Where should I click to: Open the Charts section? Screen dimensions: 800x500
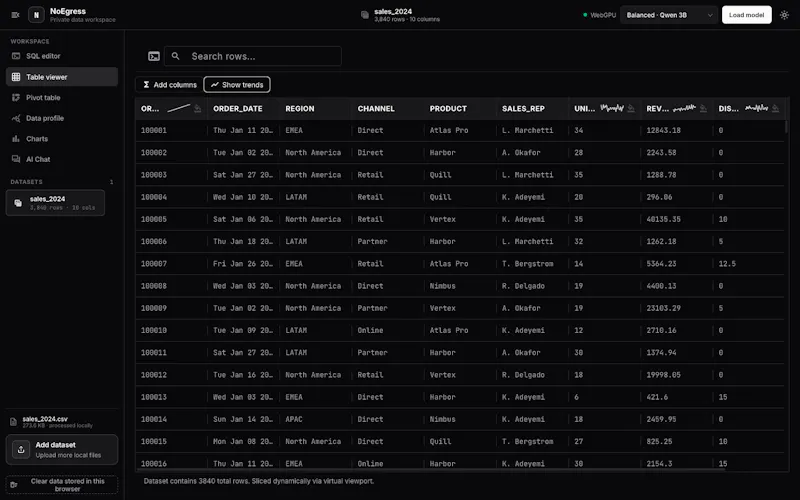62,139
